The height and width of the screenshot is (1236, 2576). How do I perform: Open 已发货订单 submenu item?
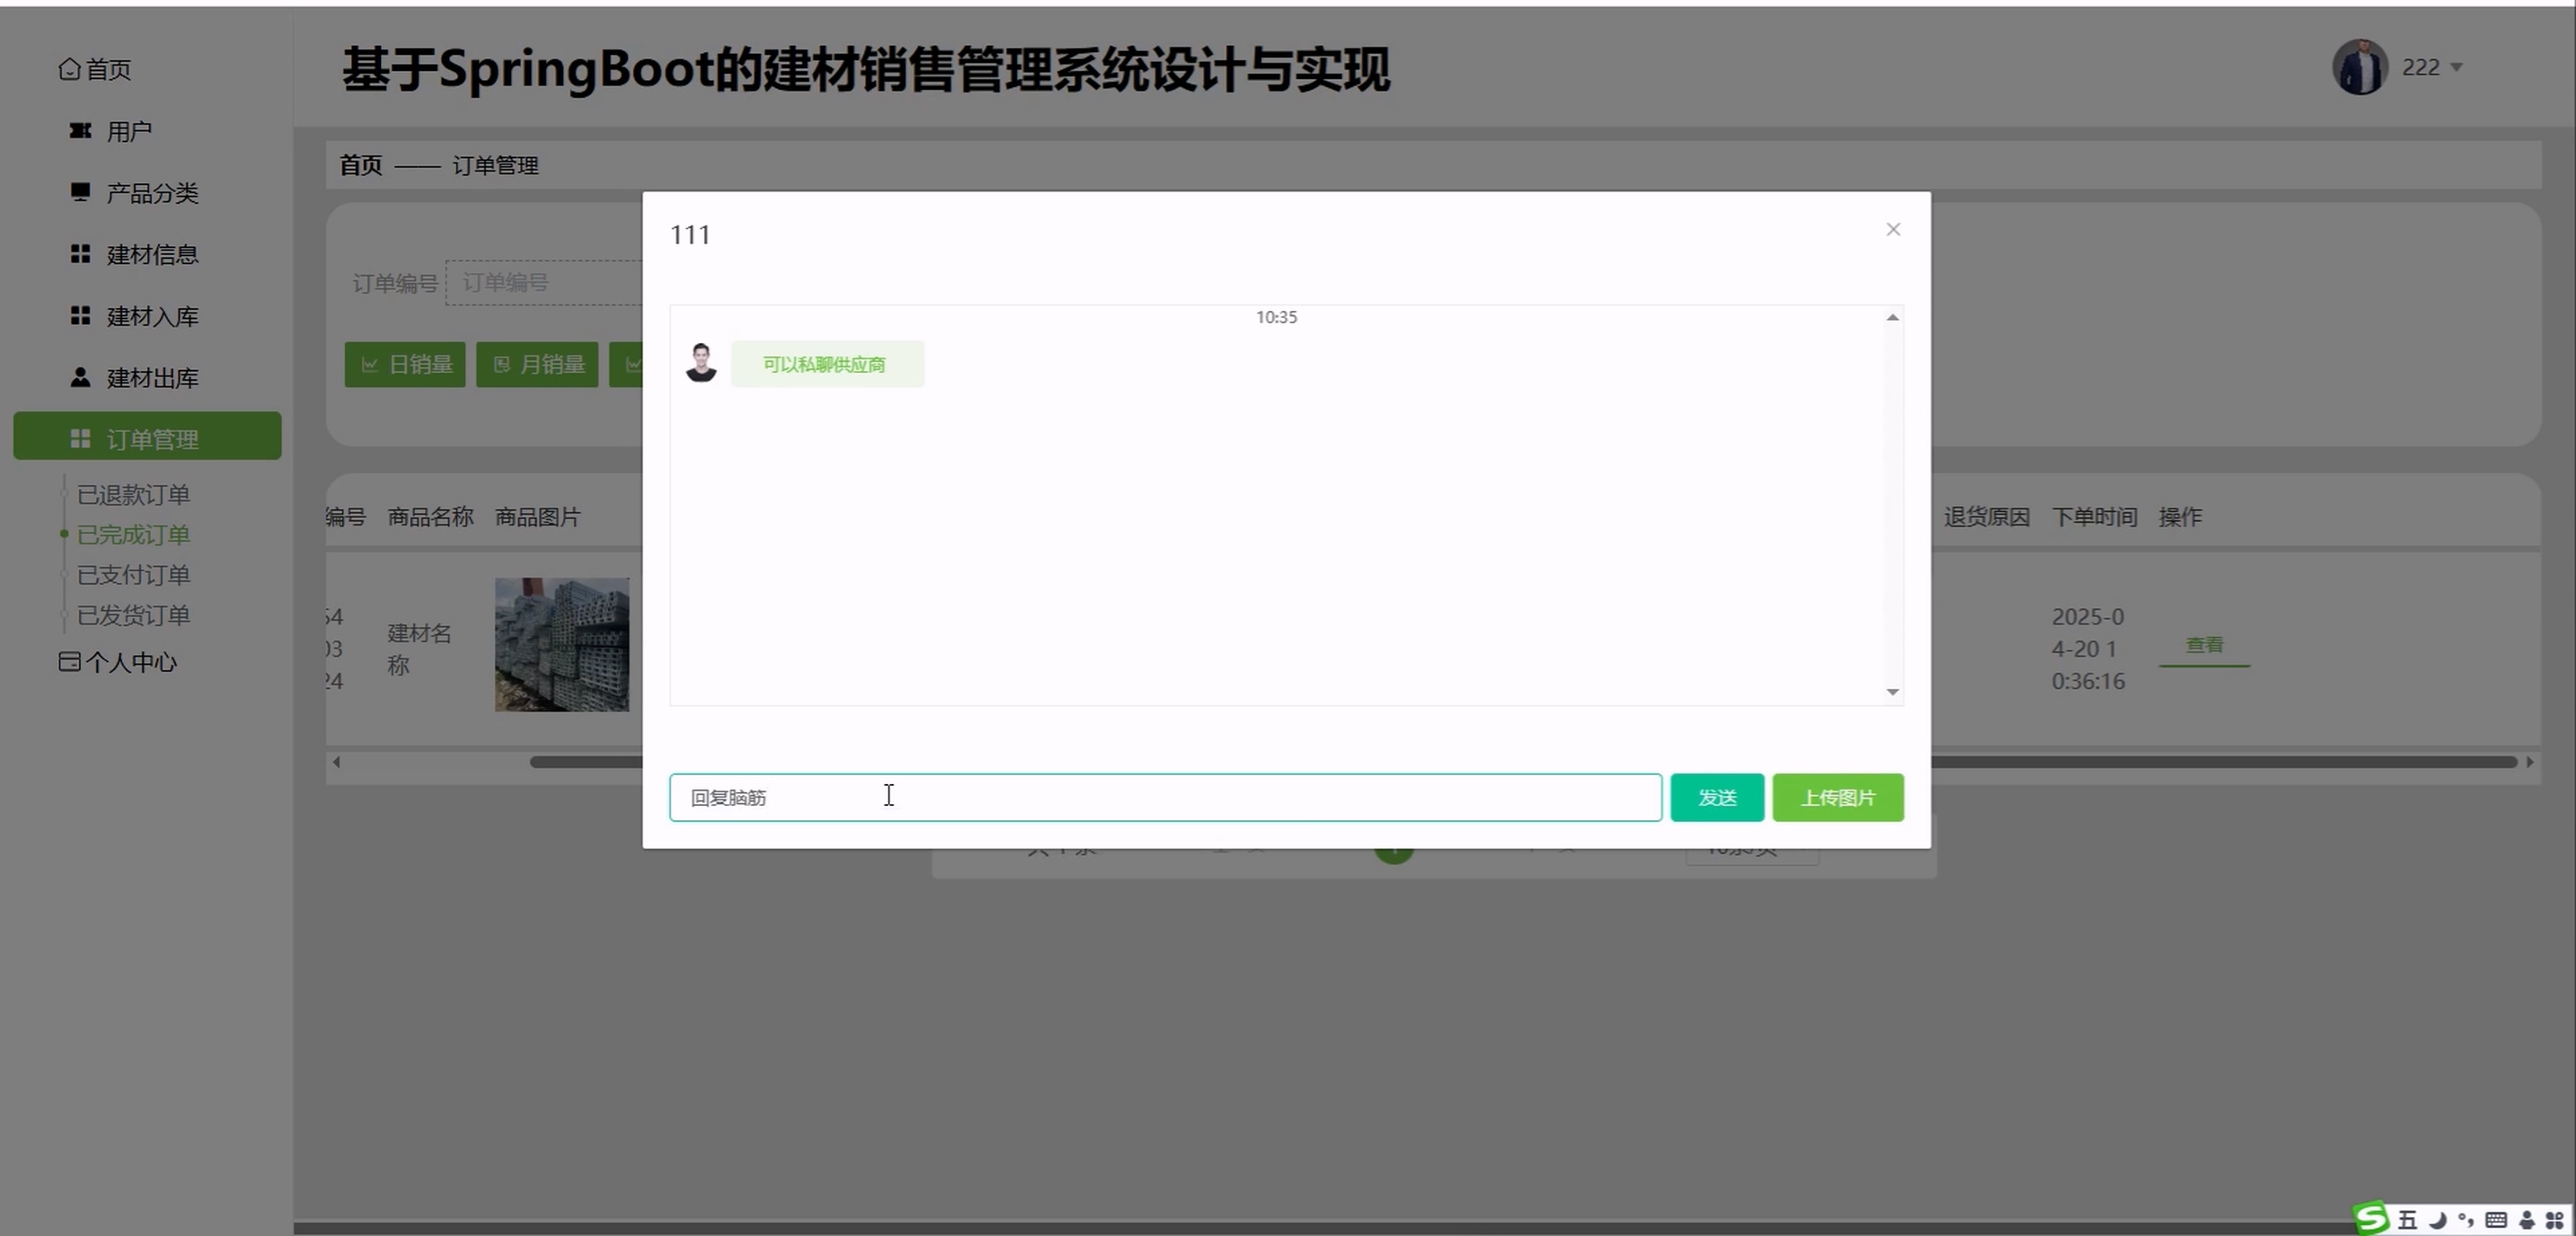[134, 615]
